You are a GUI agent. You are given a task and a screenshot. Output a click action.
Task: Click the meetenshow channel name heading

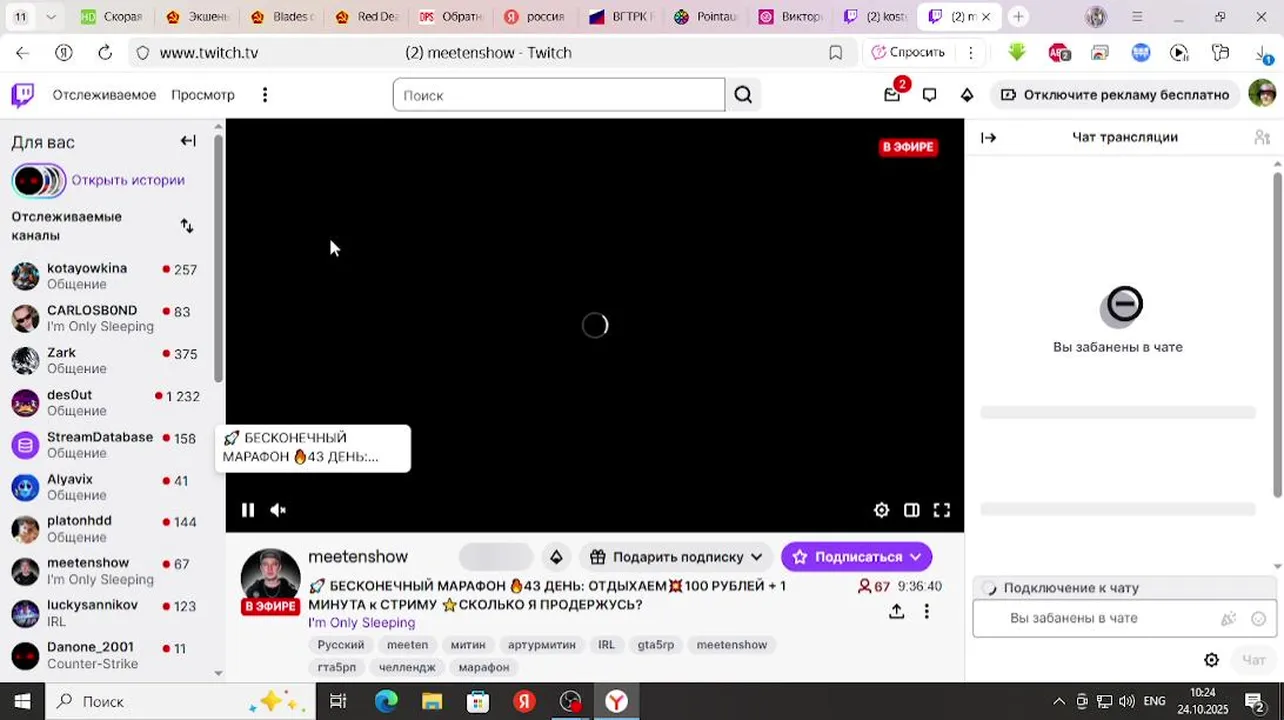pos(358,557)
